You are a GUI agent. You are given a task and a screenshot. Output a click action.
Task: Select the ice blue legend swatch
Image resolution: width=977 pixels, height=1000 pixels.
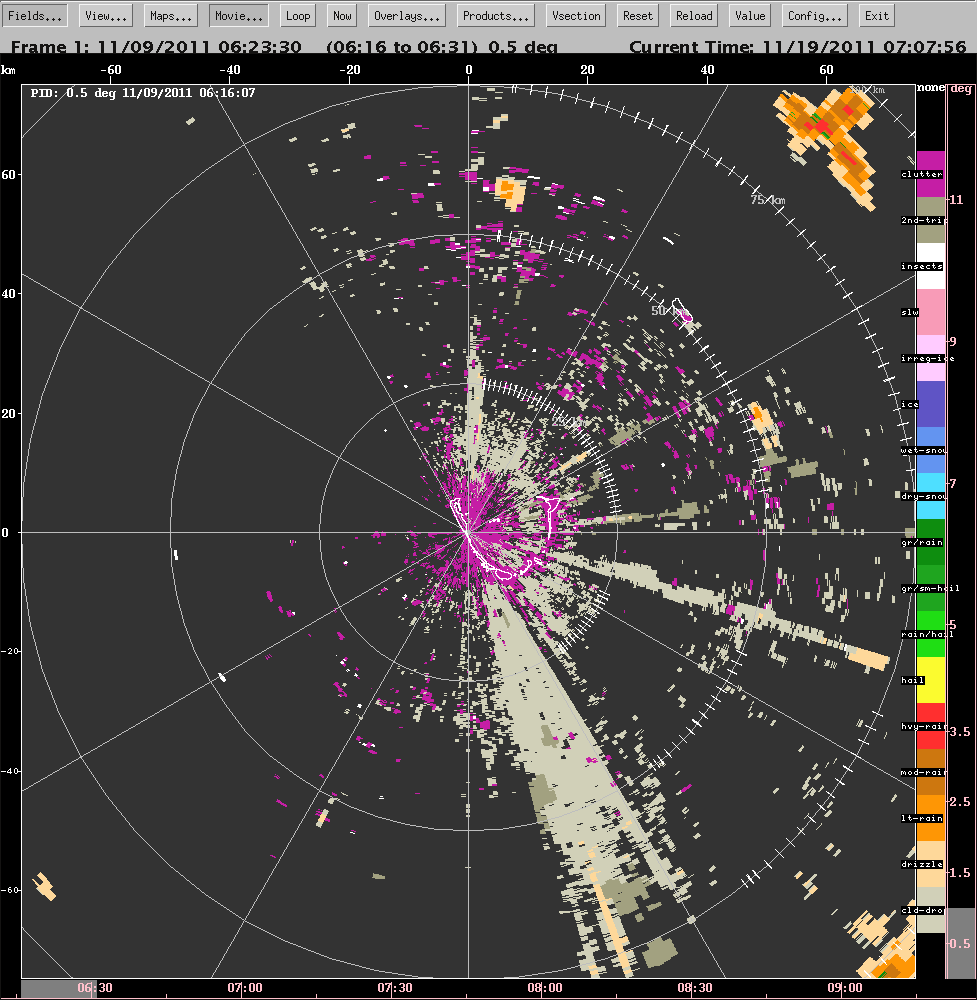pyautogui.click(x=930, y=404)
